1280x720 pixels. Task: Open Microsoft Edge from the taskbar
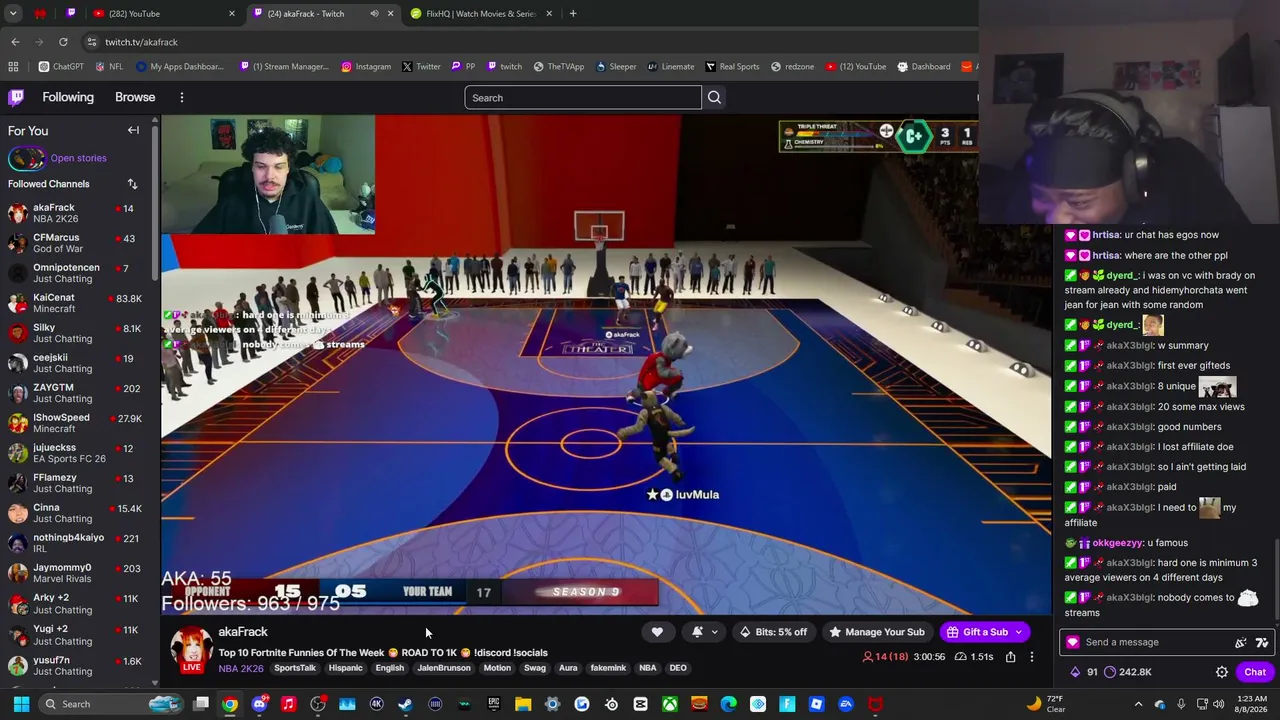point(729,704)
